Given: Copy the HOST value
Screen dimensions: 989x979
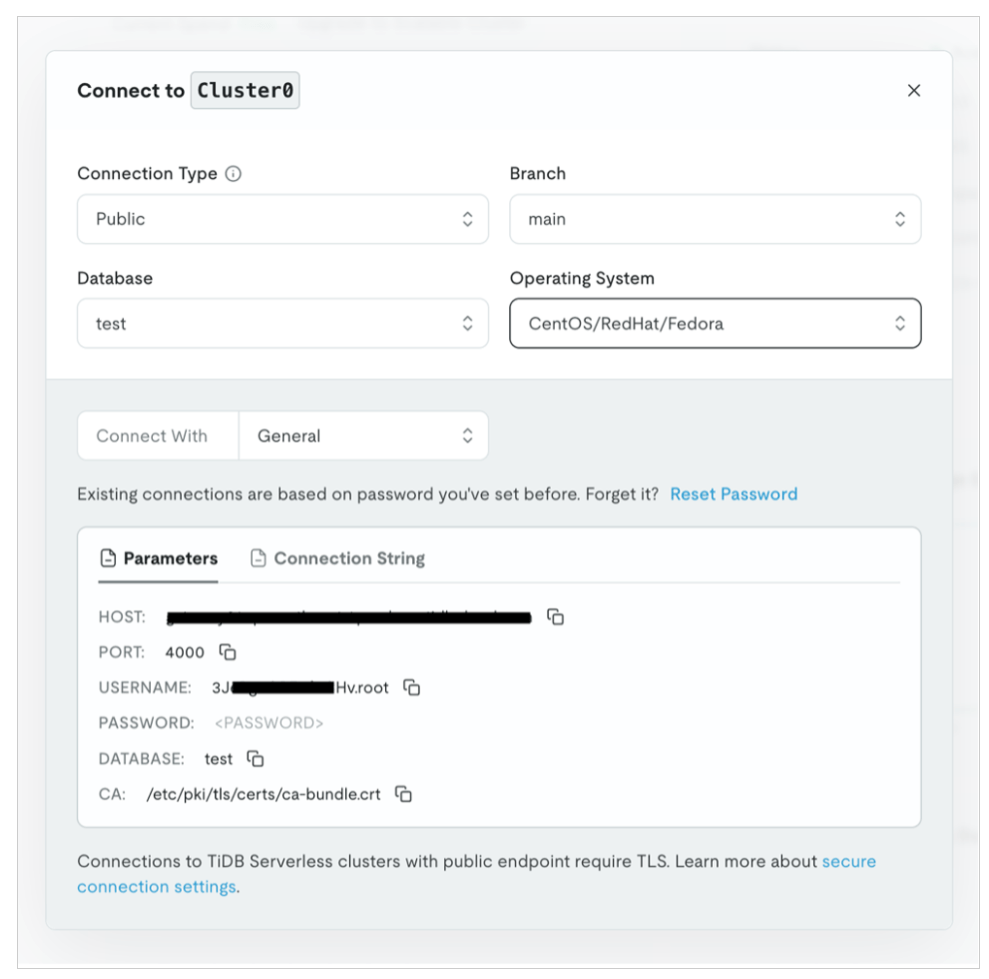Looking at the screenshot, I should pyautogui.click(x=556, y=617).
